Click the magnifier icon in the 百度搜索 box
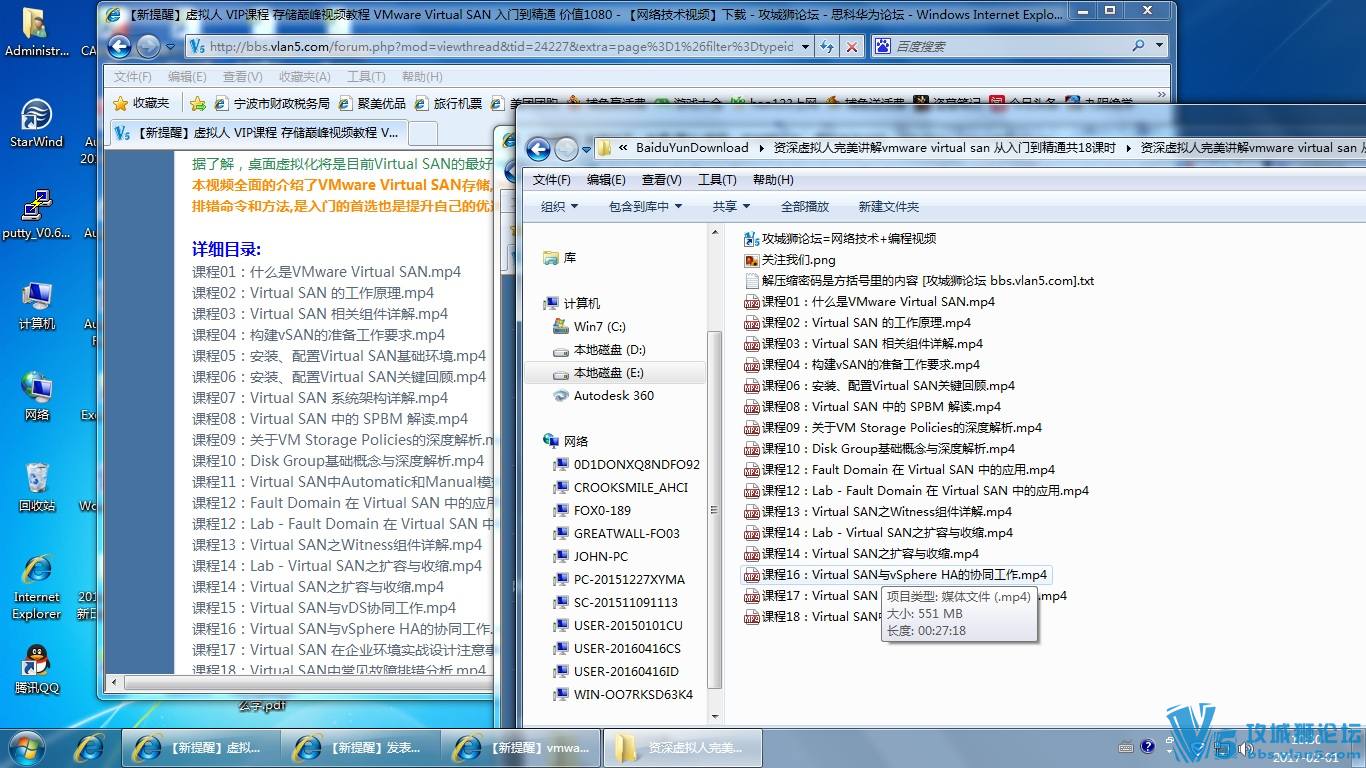Viewport: 1366px width, 768px height. click(x=1138, y=46)
